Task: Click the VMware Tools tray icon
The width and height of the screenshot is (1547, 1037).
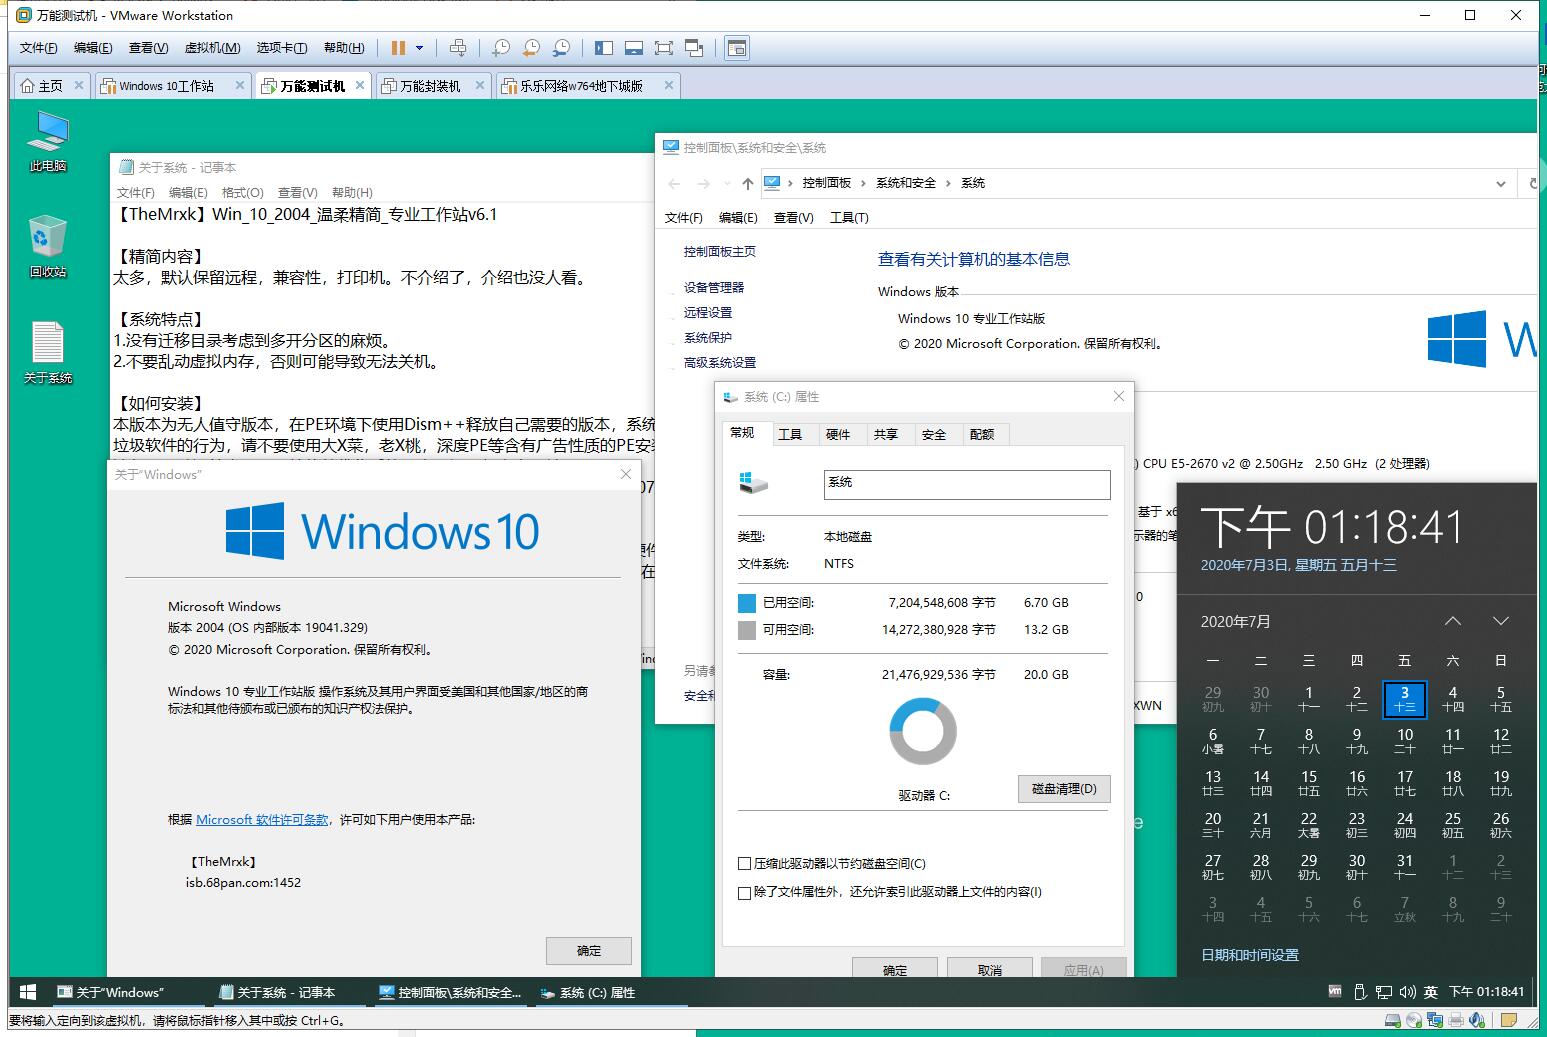Action: [x=1335, y=992]
